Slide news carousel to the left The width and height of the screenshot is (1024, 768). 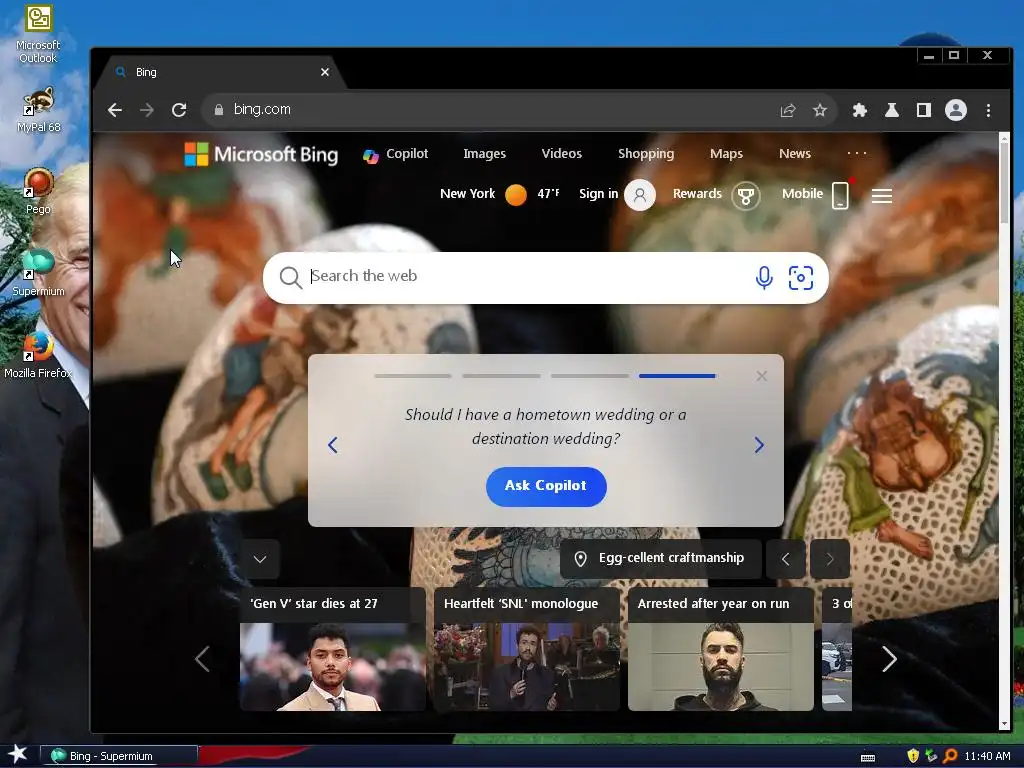click(202, 659)
